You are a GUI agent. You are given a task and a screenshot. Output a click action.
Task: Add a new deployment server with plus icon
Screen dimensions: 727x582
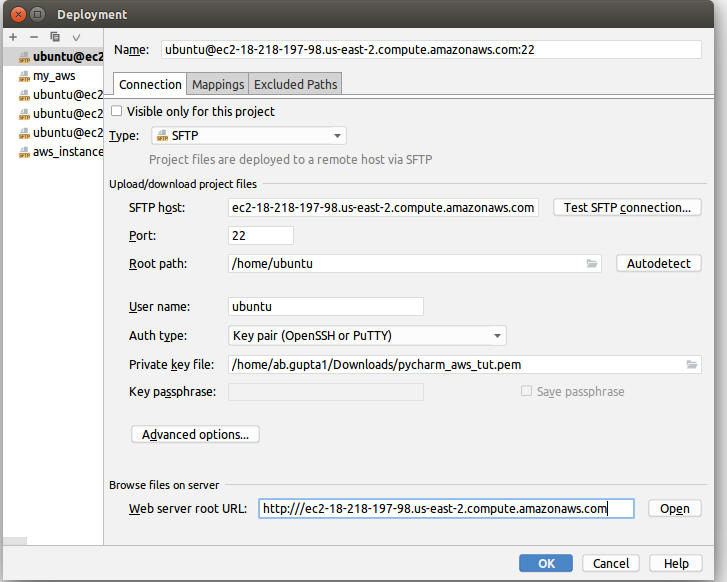[13, 37]
